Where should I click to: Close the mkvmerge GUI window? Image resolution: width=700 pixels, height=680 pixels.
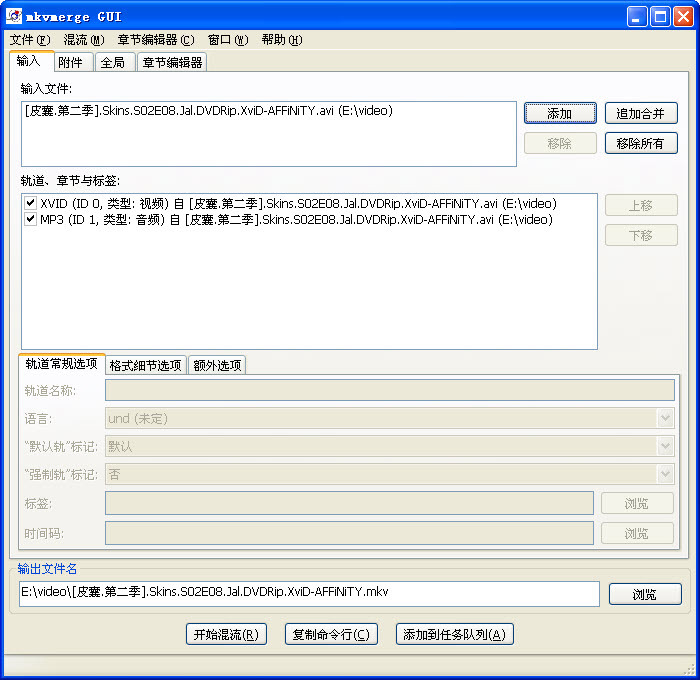click(x=683, y=17)
